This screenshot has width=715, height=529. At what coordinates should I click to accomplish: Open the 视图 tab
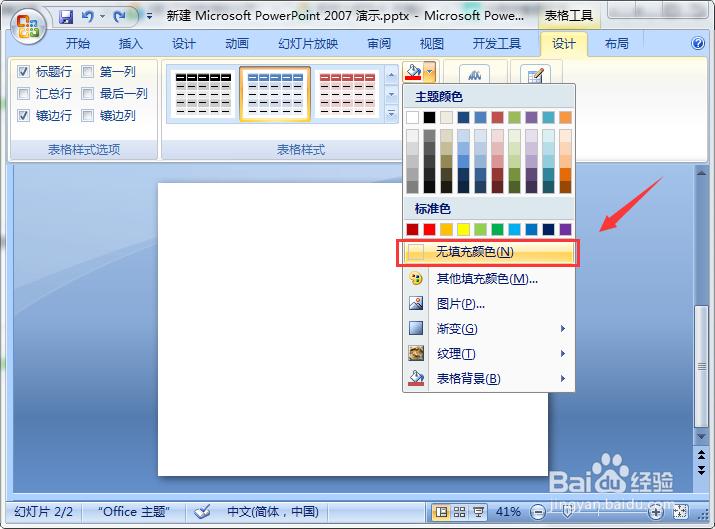[431, 43]
